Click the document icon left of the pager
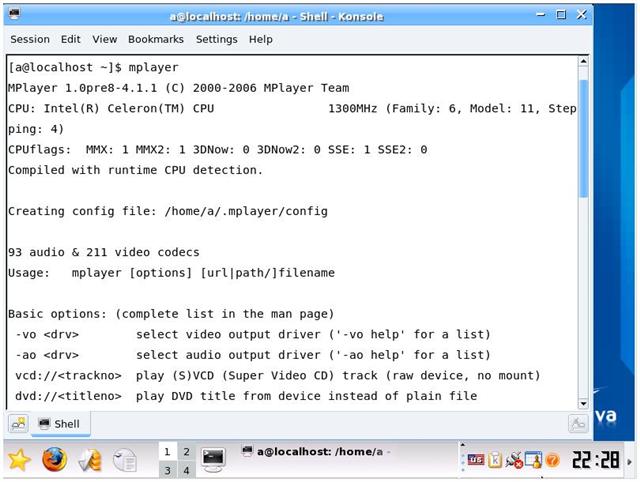Viewport: 640px width, 482px height. (125, 460)
